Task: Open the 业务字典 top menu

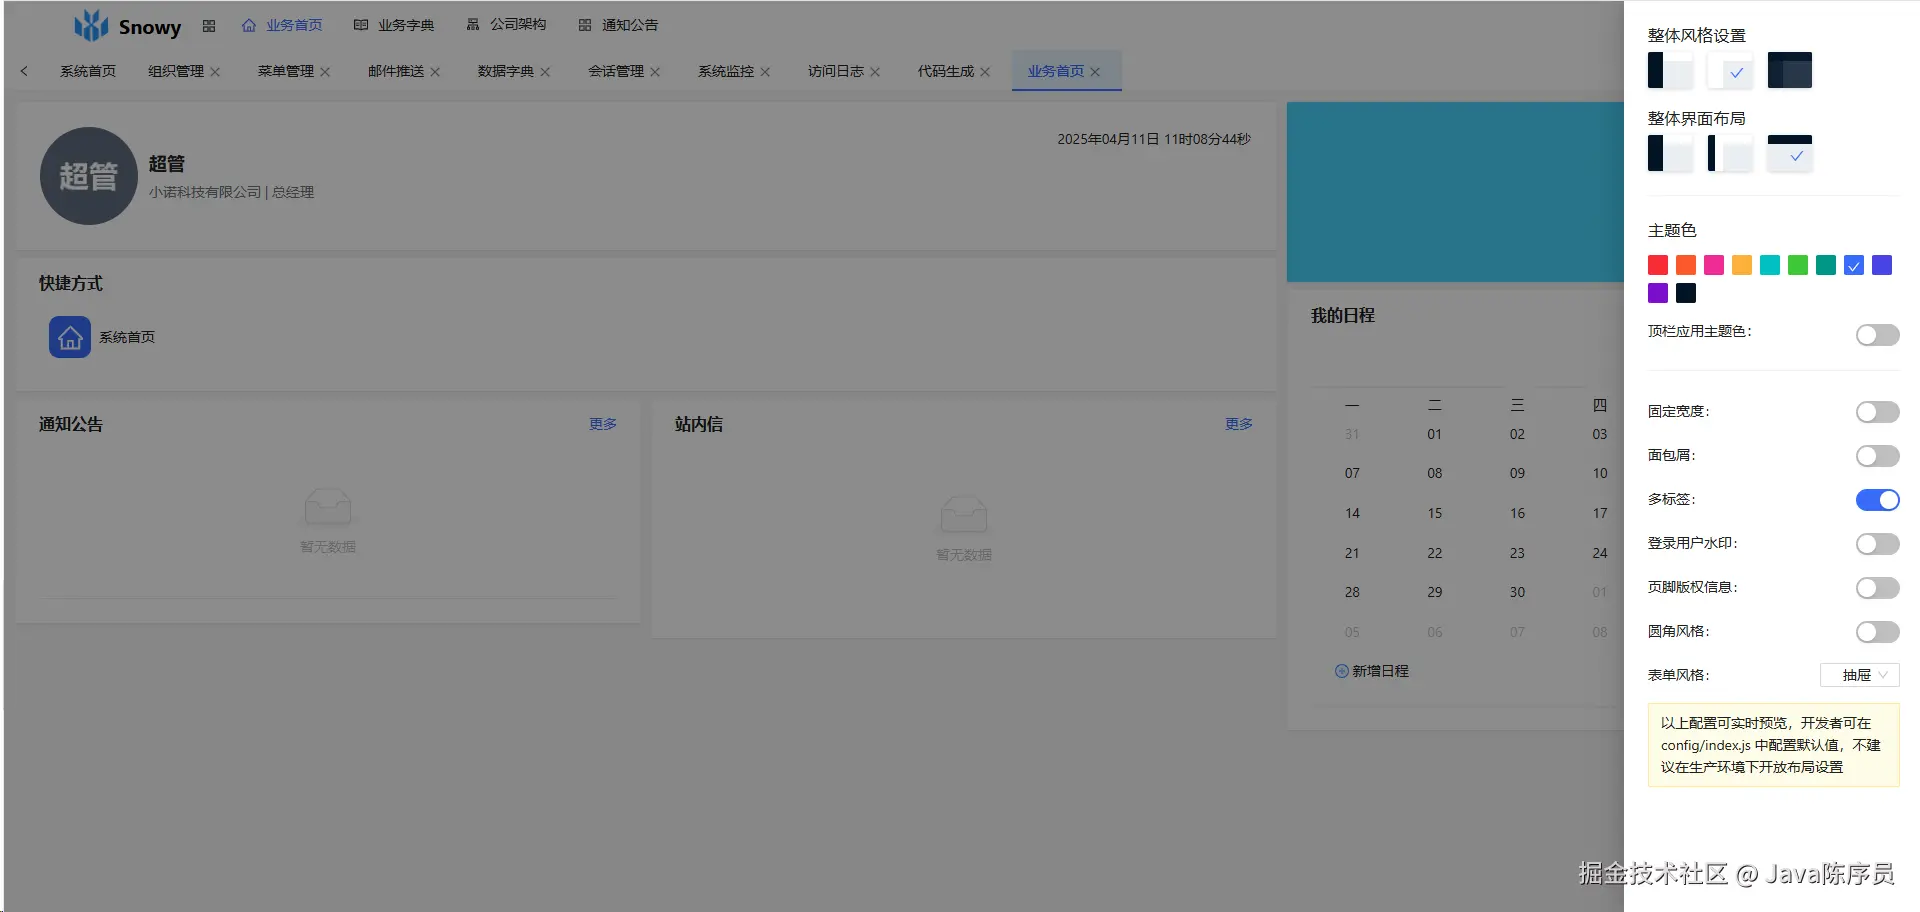Action: pyautogui.click(x=394, y=25)
